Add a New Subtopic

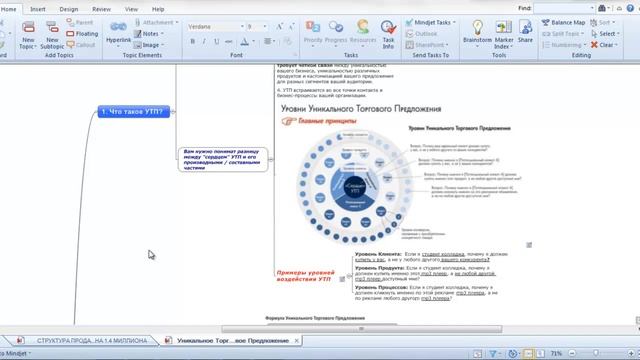coord(52,36)
